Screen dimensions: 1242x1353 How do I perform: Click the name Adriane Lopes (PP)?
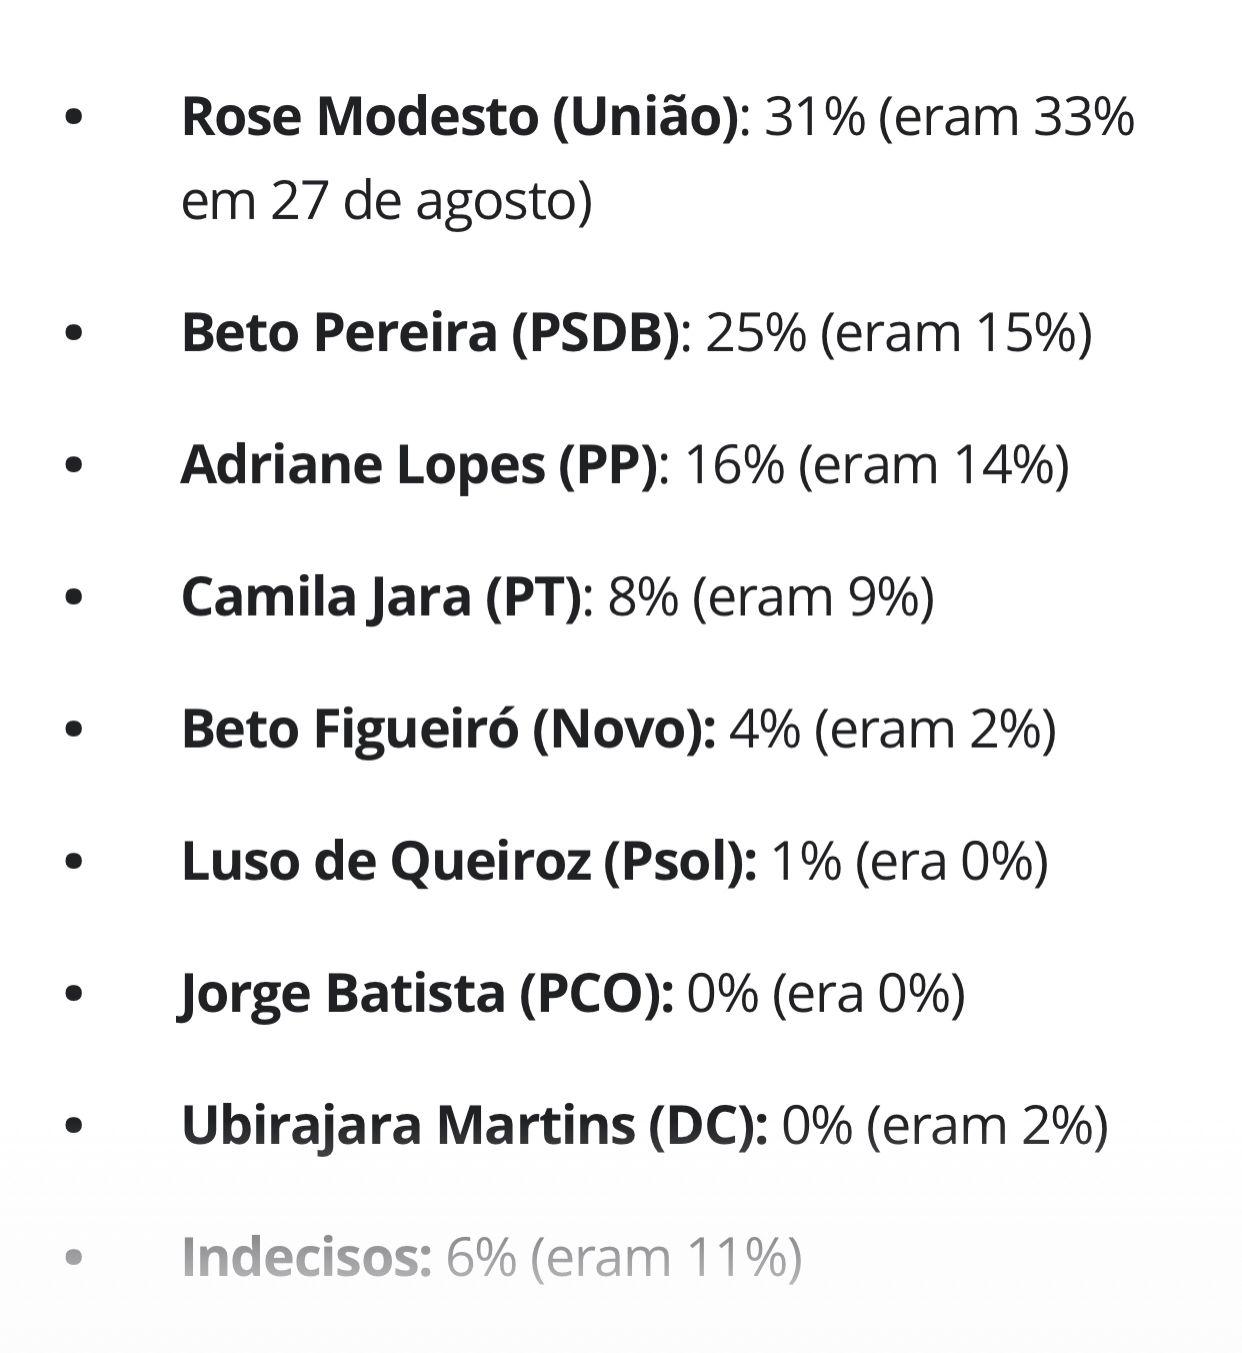(418, 465)
